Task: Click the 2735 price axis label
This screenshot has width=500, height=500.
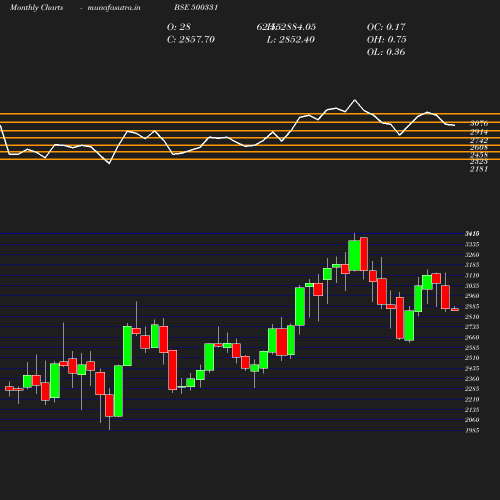Action: pos(472,327)
